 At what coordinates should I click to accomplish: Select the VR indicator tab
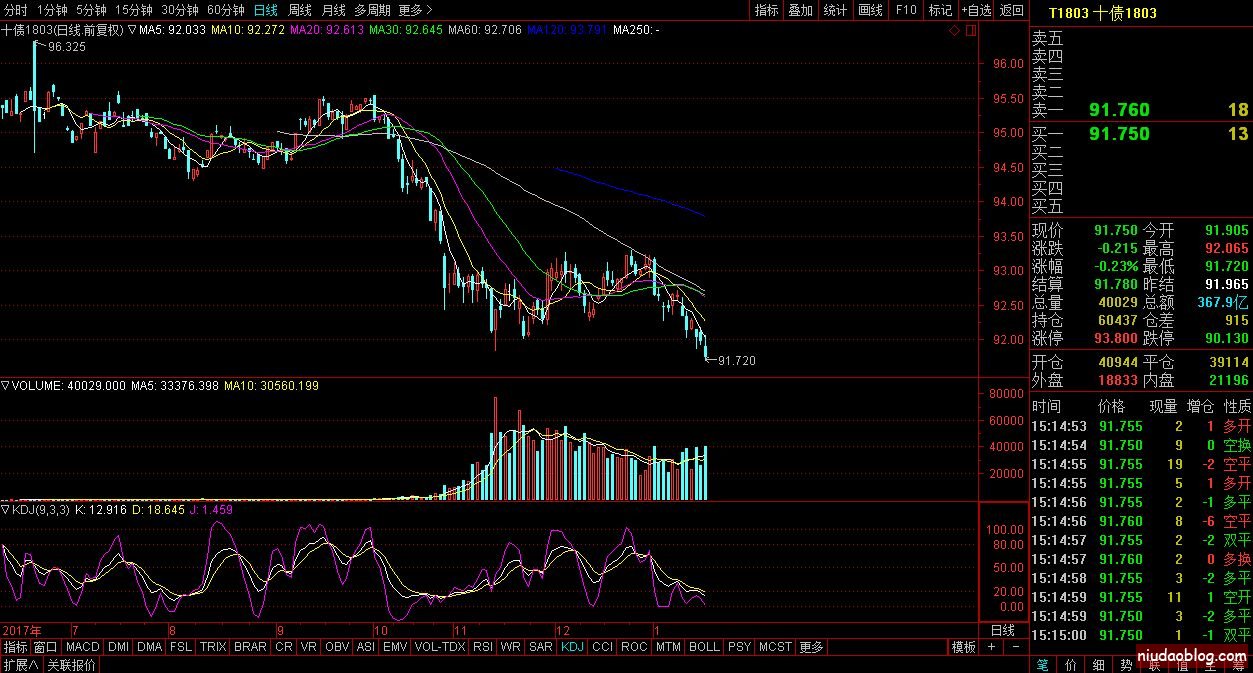click(x=310, y=647)
